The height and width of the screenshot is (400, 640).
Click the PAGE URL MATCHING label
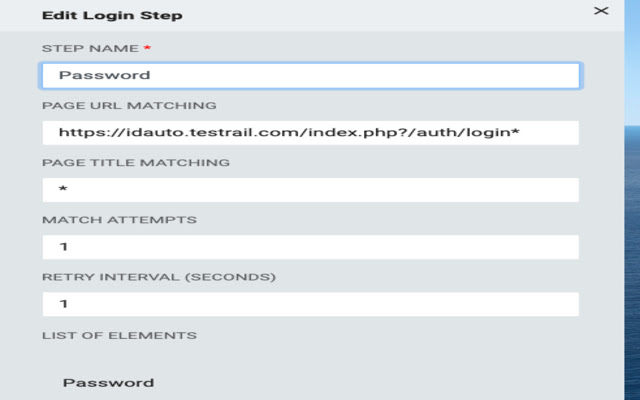click(x=129, y=105)
